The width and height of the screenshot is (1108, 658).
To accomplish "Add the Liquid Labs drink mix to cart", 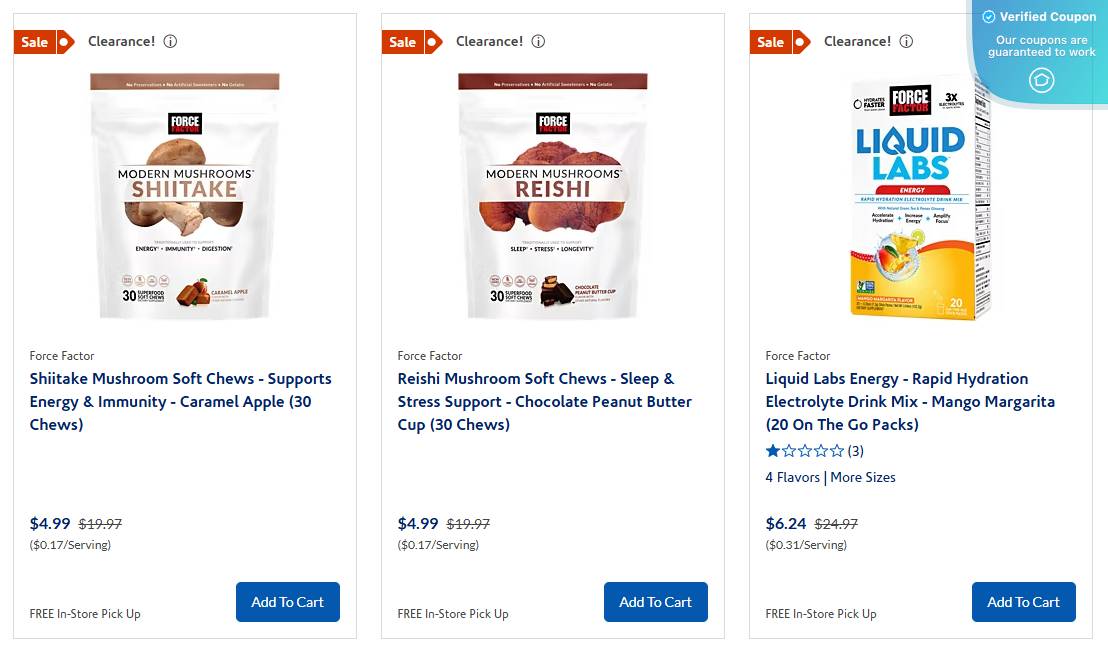I will point(1023,602).
